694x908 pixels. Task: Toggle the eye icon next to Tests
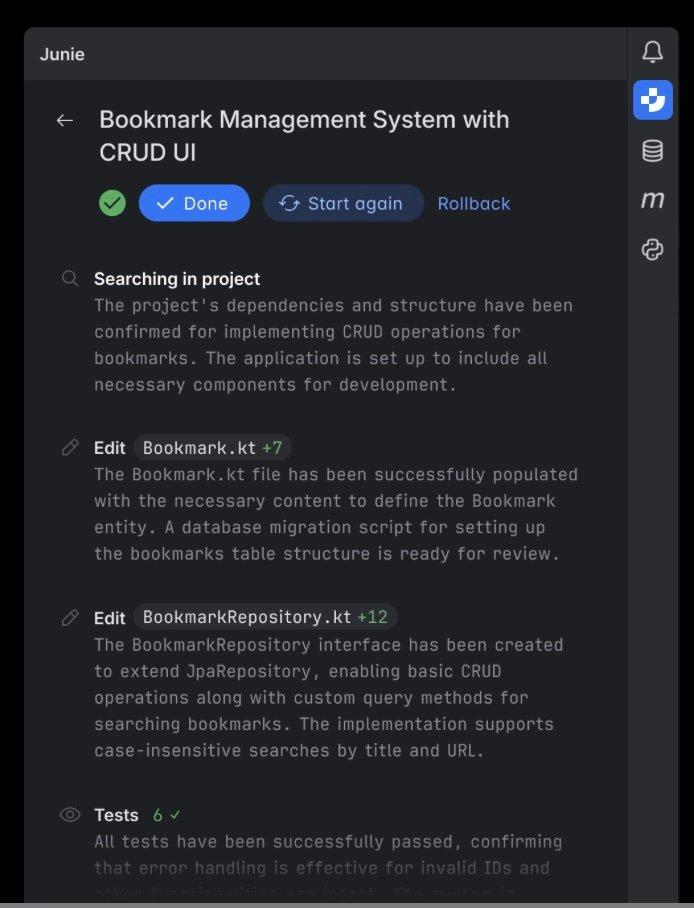point(68,815)
